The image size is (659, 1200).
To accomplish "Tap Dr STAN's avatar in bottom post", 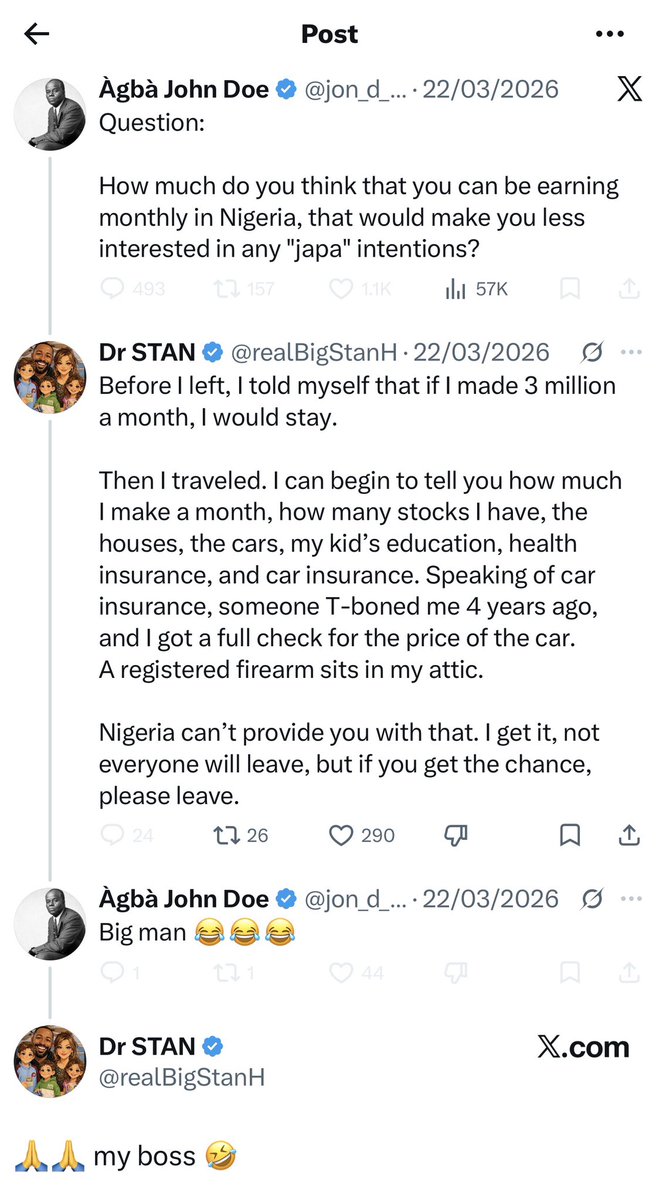I will 49,1060.
